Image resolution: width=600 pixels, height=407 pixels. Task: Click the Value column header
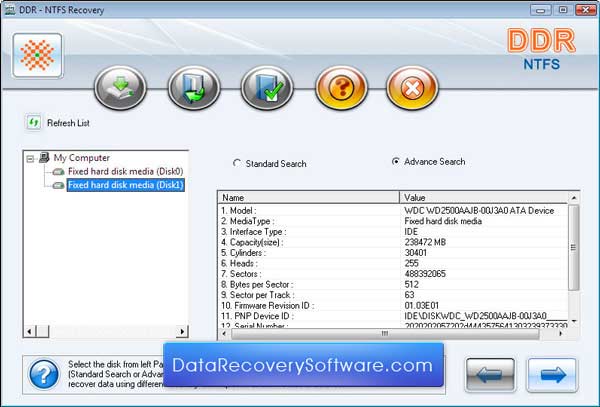tap(484, 197)
